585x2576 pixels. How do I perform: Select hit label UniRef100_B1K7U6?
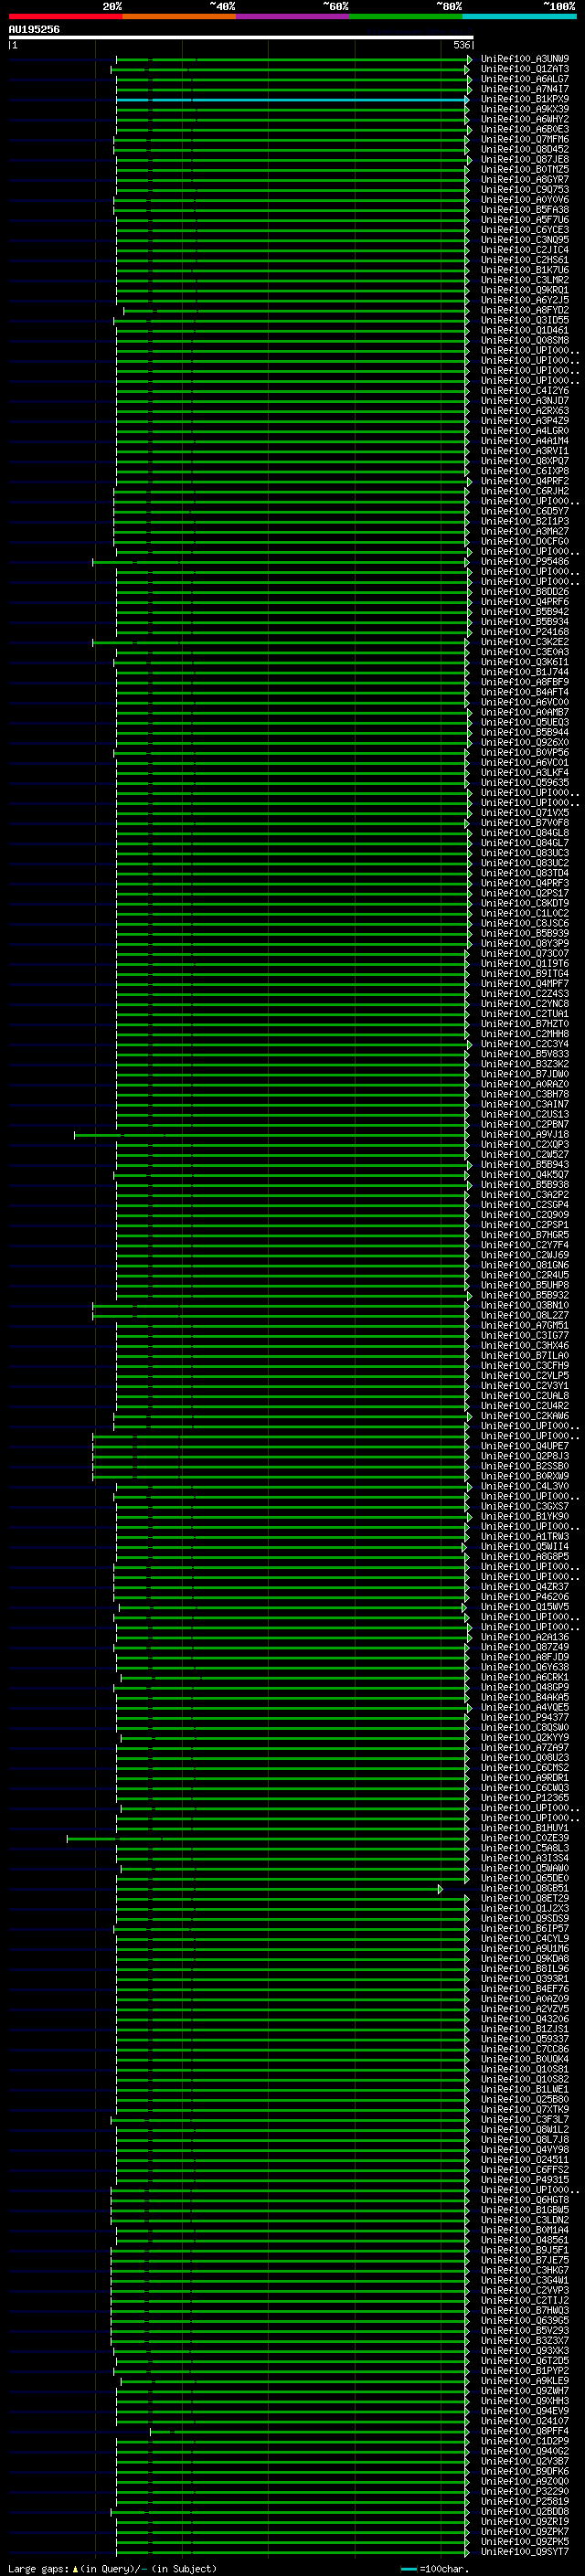click(524, 270)
